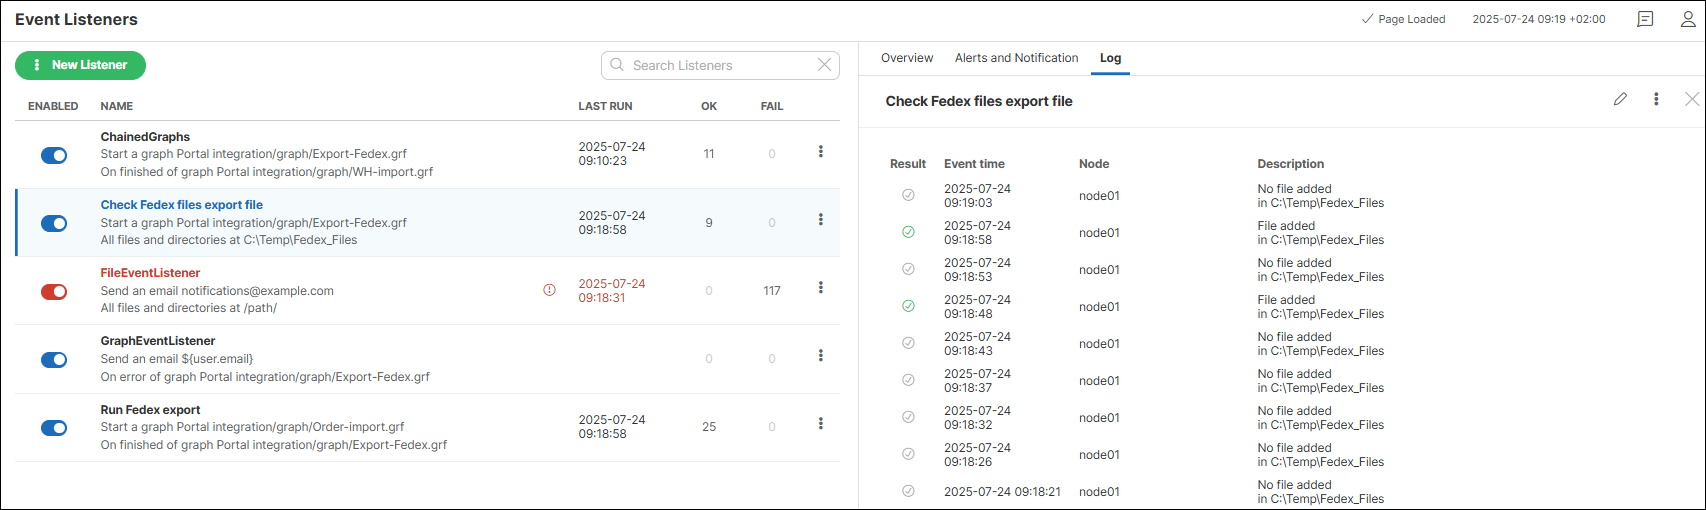Open the detail panel three-dot menu
The width and height of the screenshot is (1706, 510).
(x=1656, y=99)
